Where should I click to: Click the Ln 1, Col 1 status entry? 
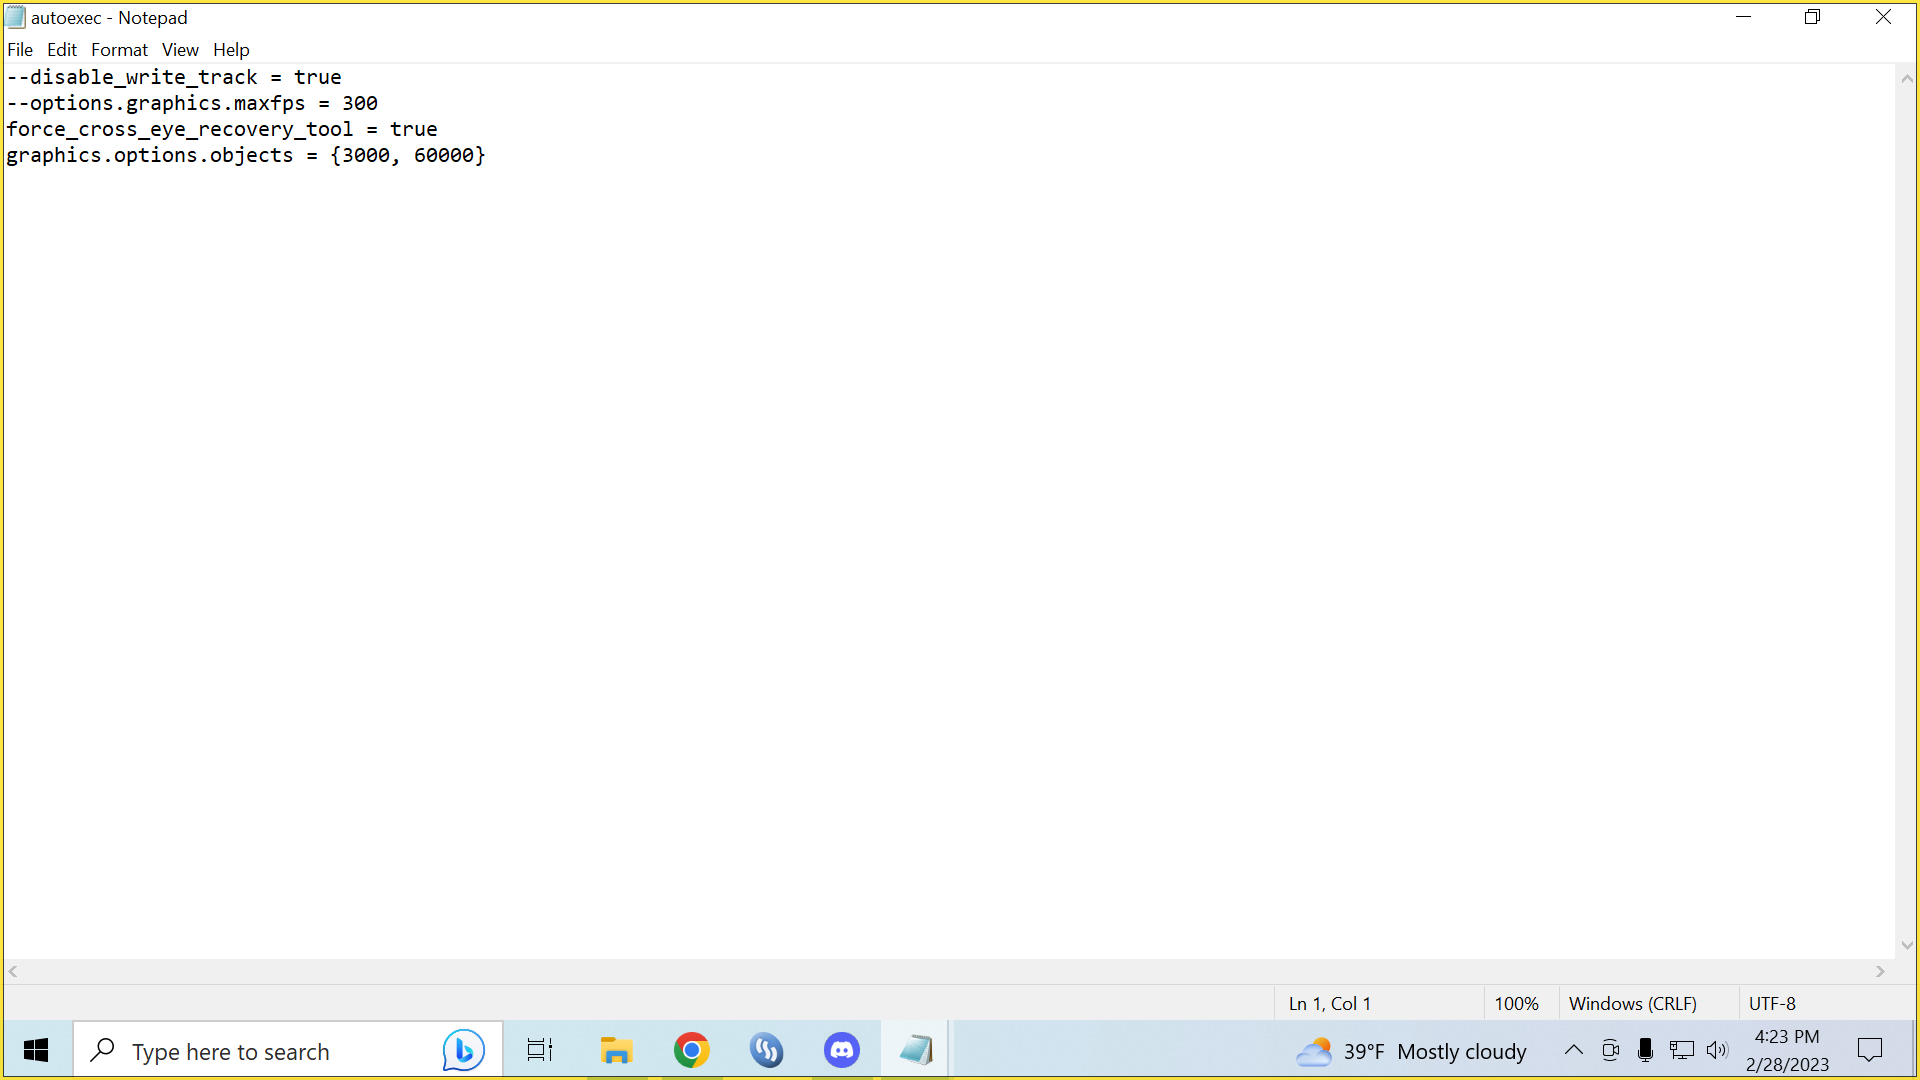(x=1330, y=1003)
